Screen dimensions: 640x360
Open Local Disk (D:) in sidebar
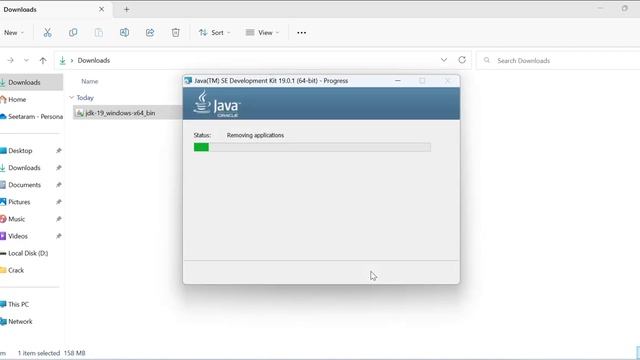tap(28, 253)
